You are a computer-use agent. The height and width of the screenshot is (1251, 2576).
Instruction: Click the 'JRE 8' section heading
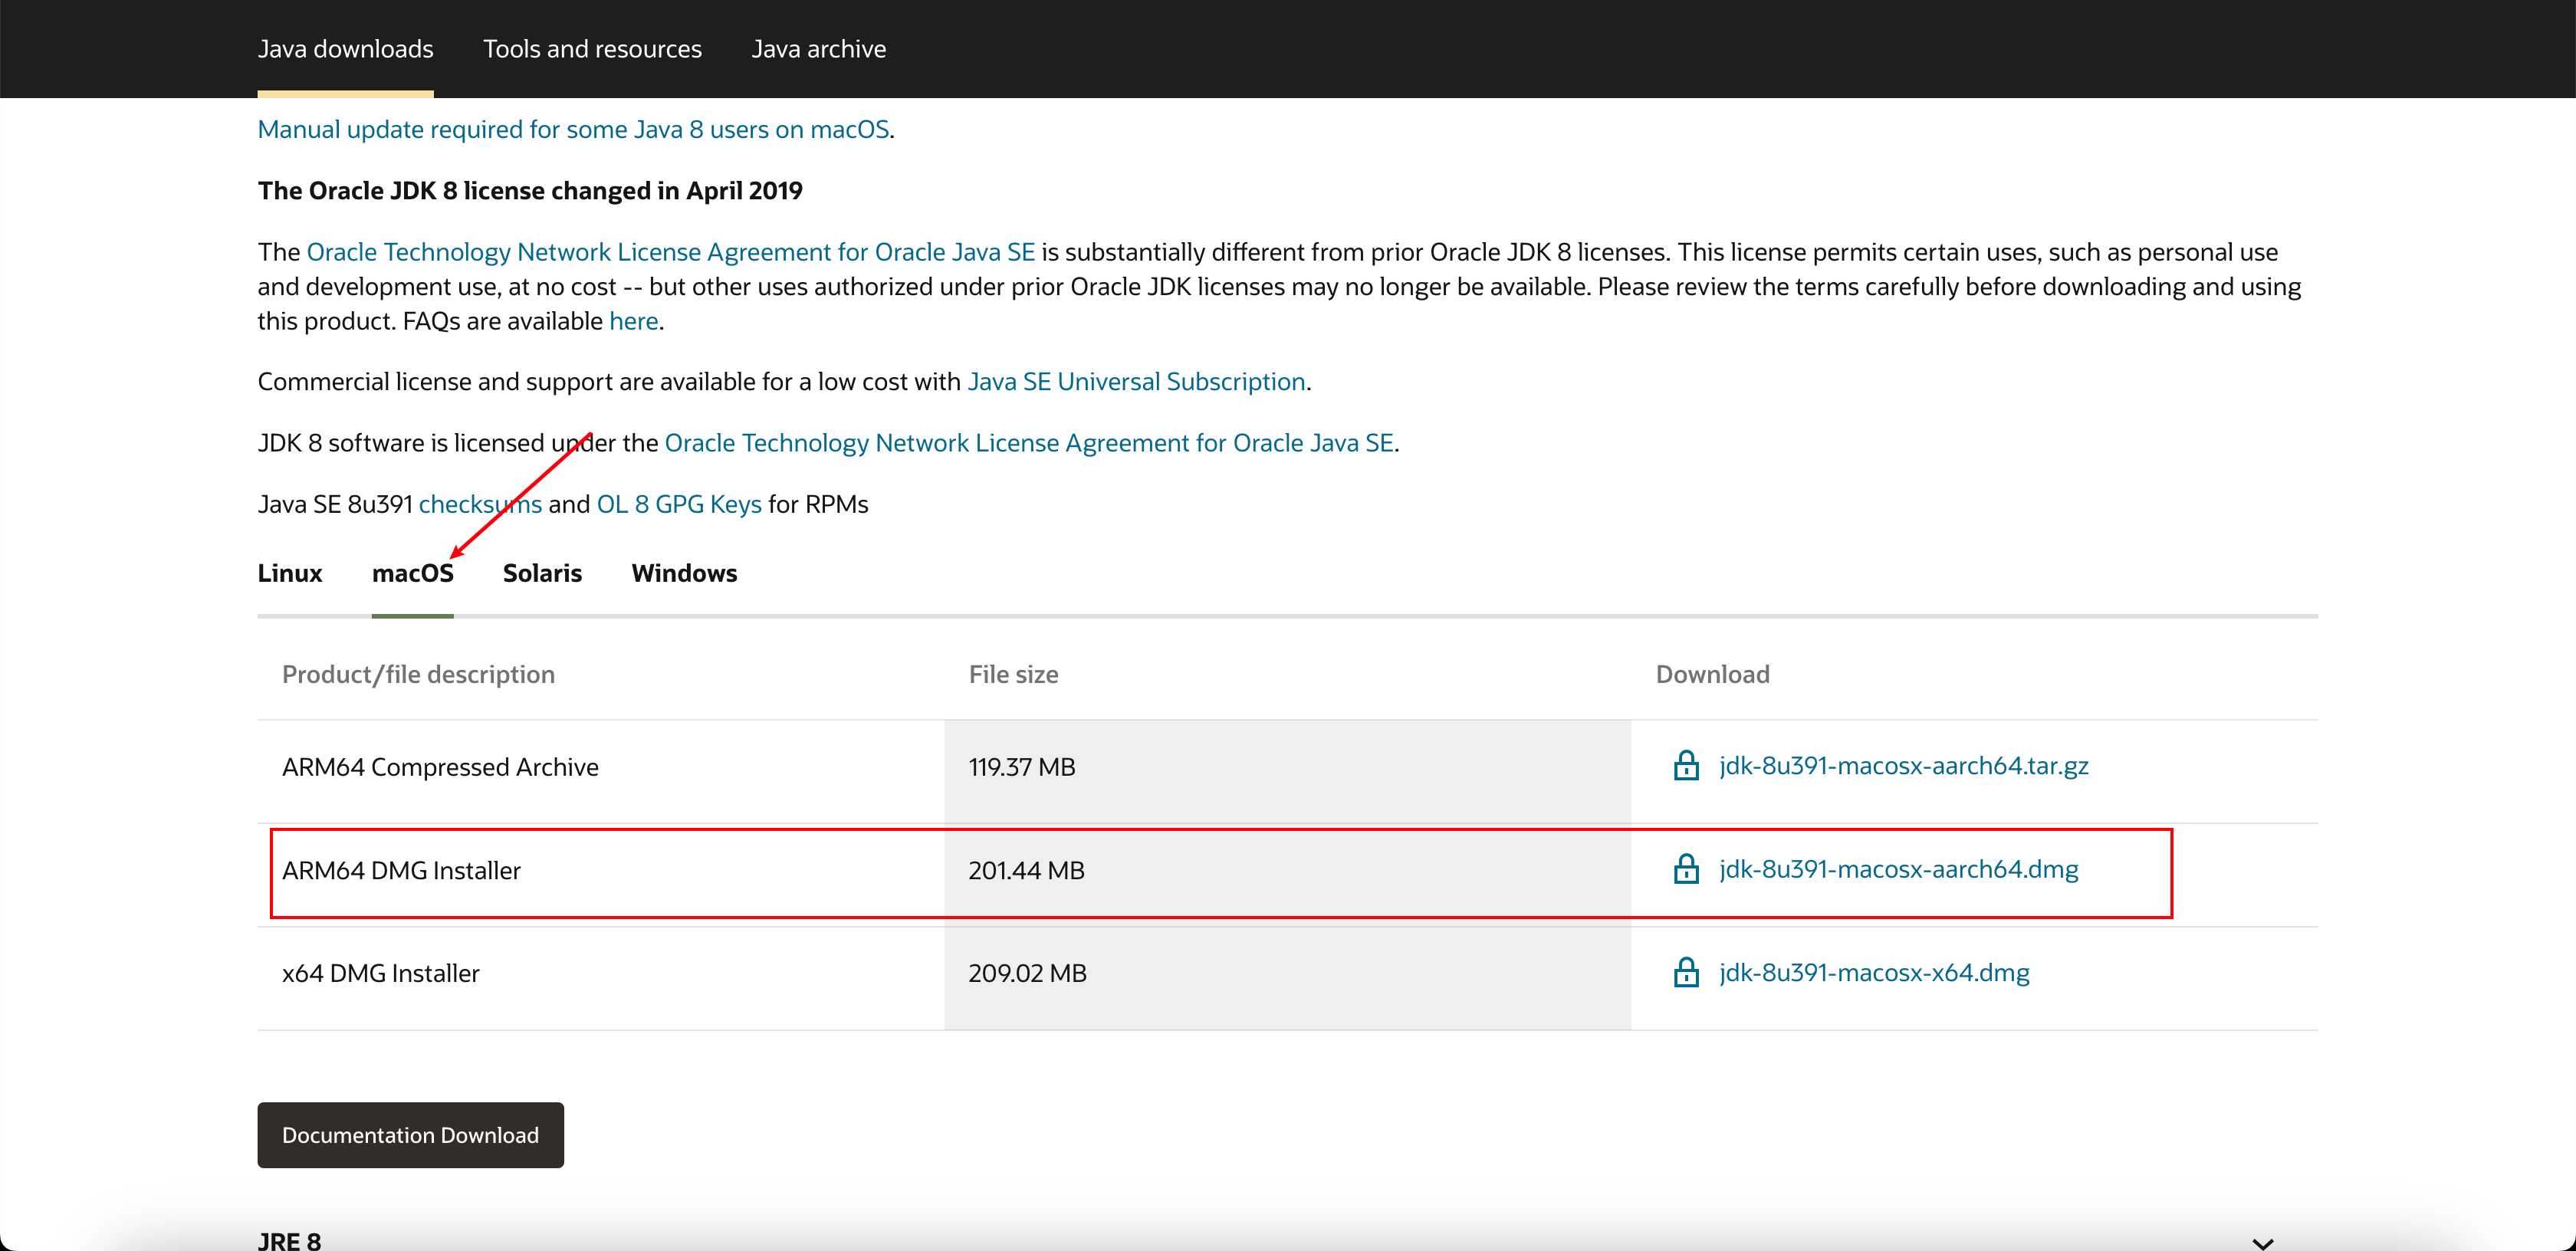coord(289,1240)
